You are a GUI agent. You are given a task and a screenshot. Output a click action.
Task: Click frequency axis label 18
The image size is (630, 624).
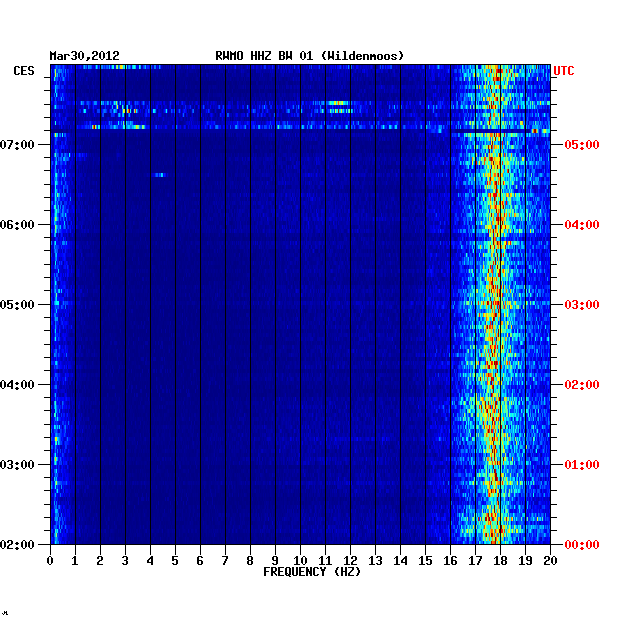(x=500, y=561)
